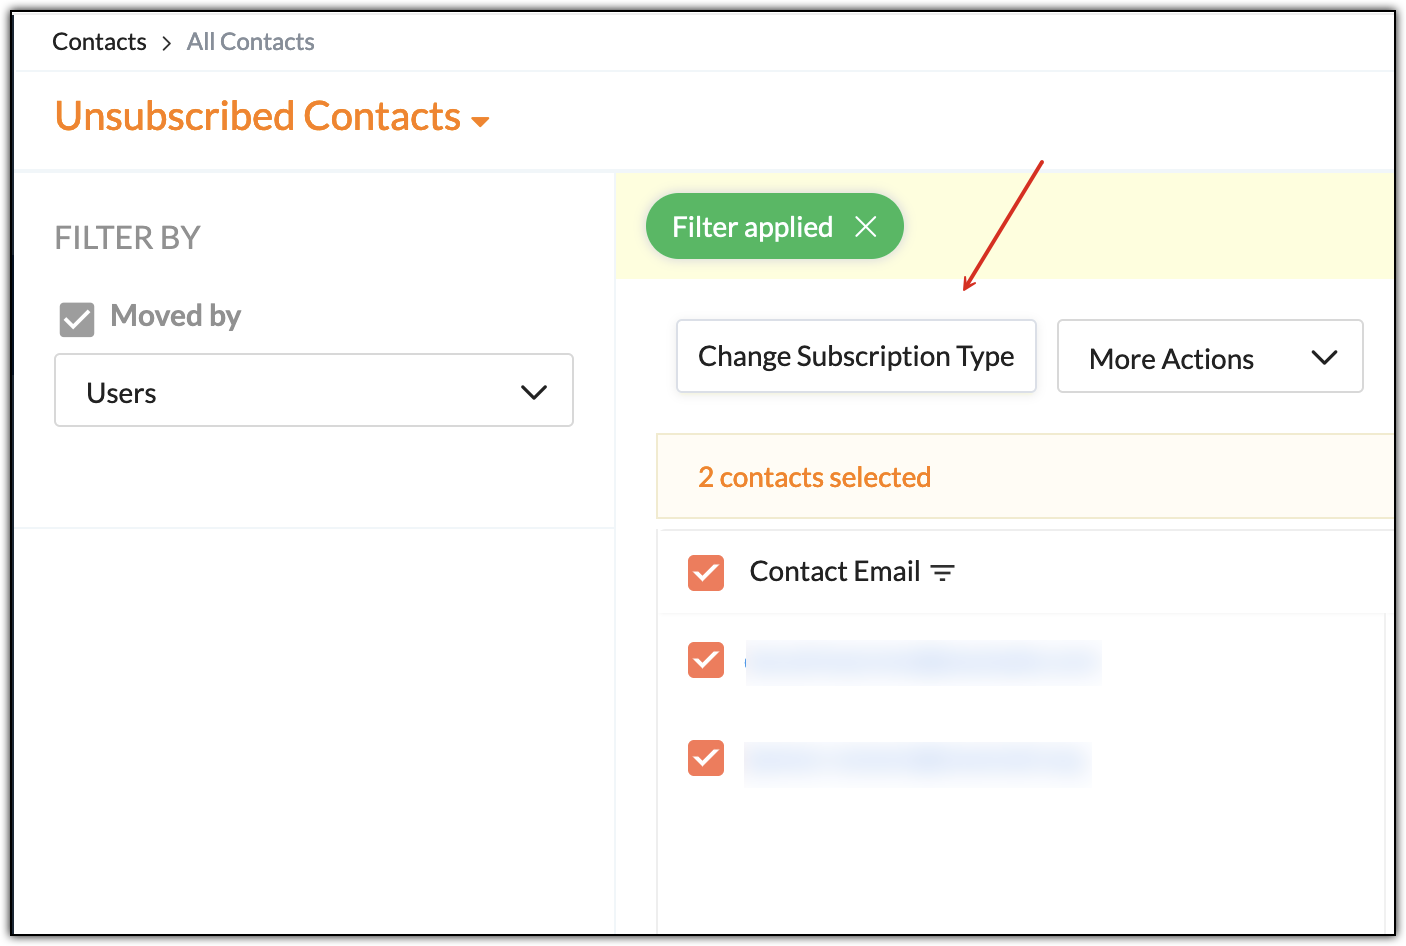Click the Contacts breadcrumb link
1406x946 pixels.
[x=99, y=42]
